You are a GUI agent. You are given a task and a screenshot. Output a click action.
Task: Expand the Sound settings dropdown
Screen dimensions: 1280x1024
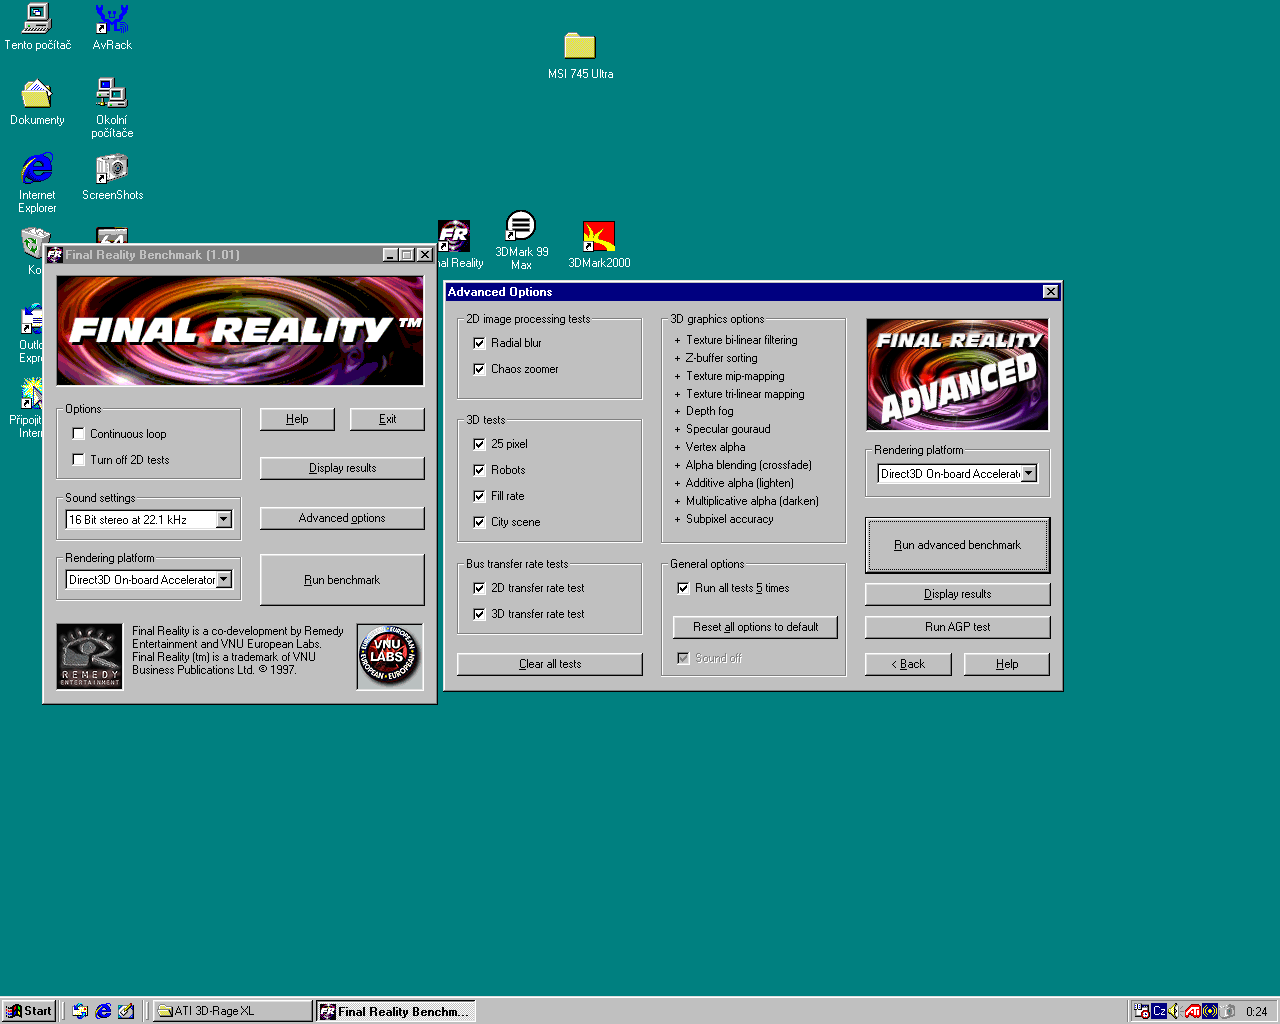tap(224, 520)
